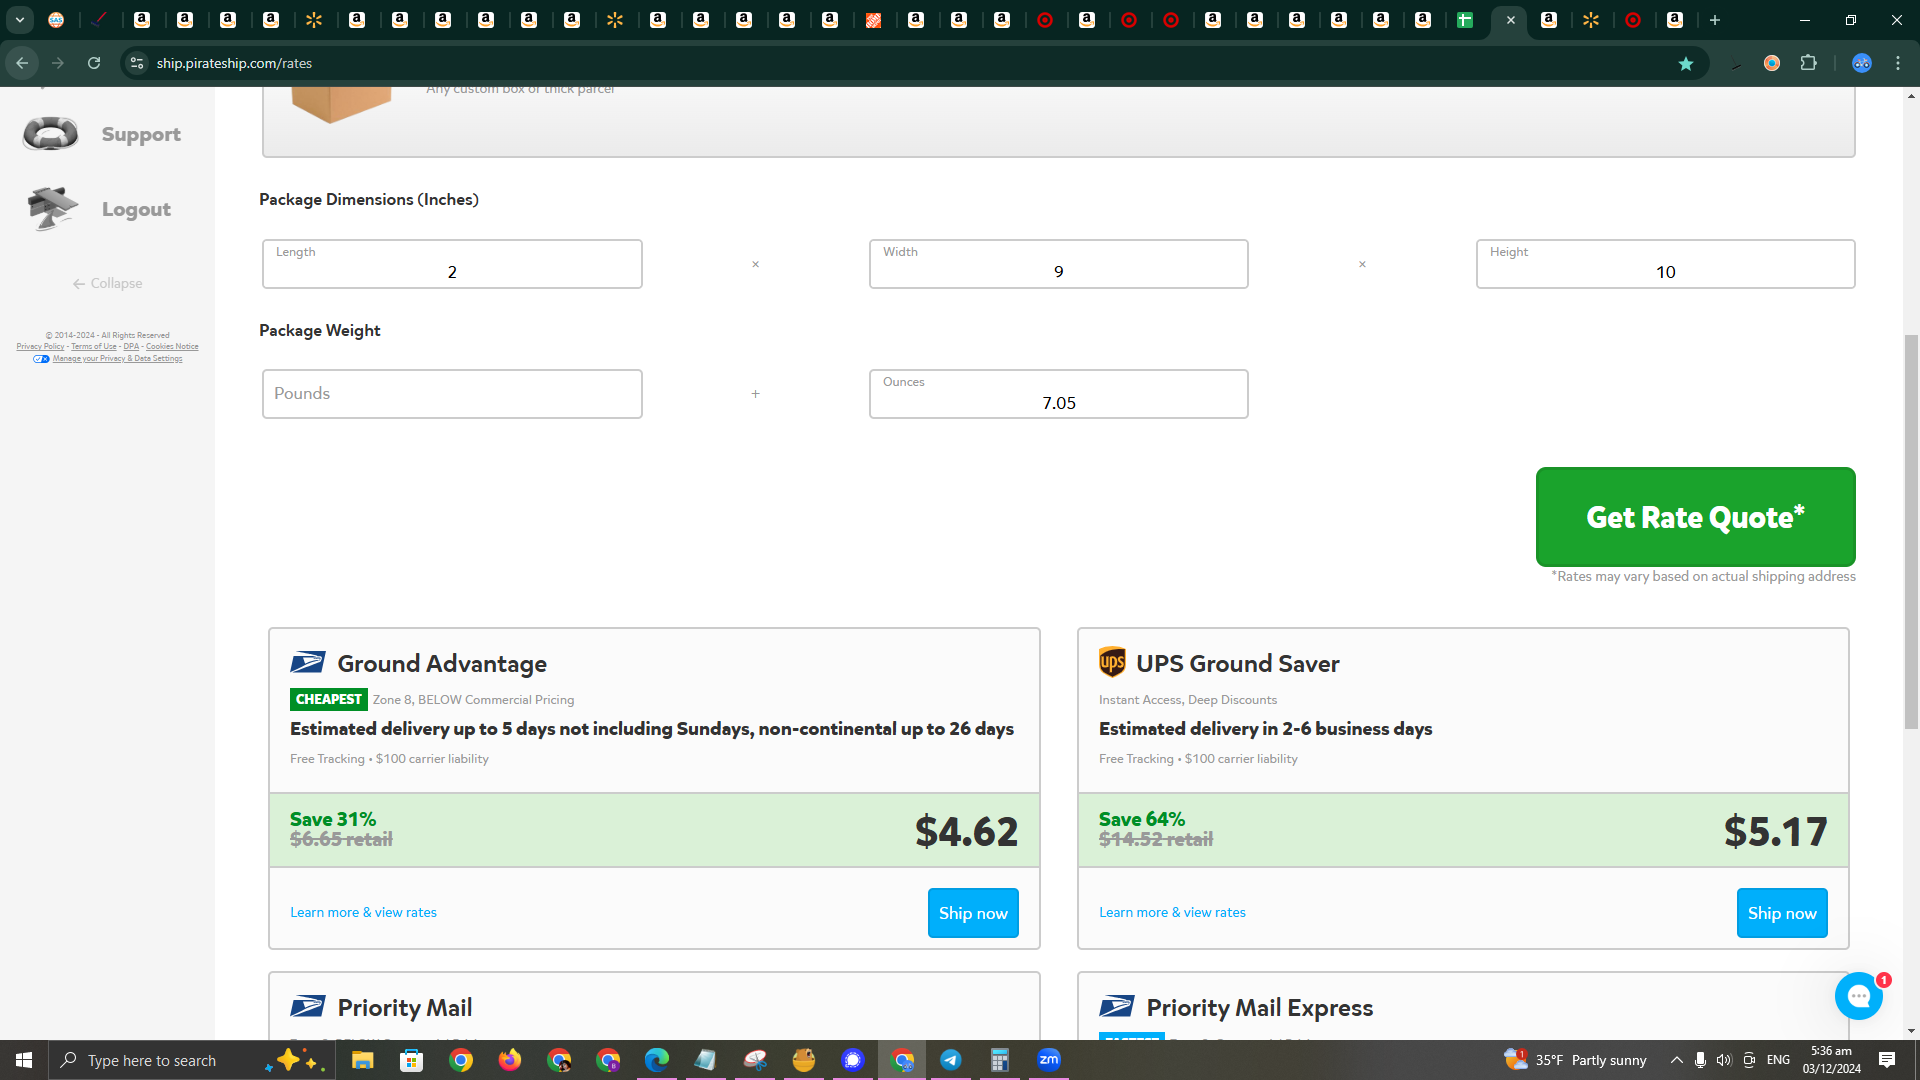Open the Cookies Notice link

point(172,347)
